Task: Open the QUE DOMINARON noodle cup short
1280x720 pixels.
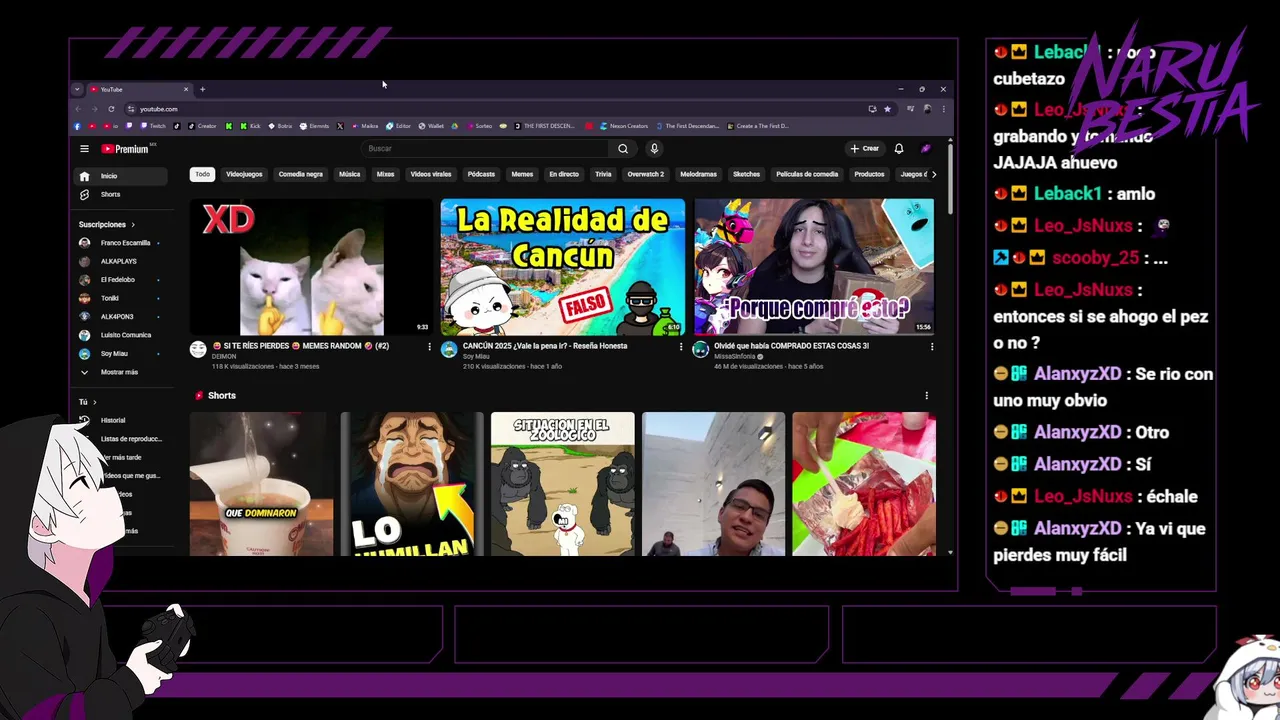Action: coord(261,484)
